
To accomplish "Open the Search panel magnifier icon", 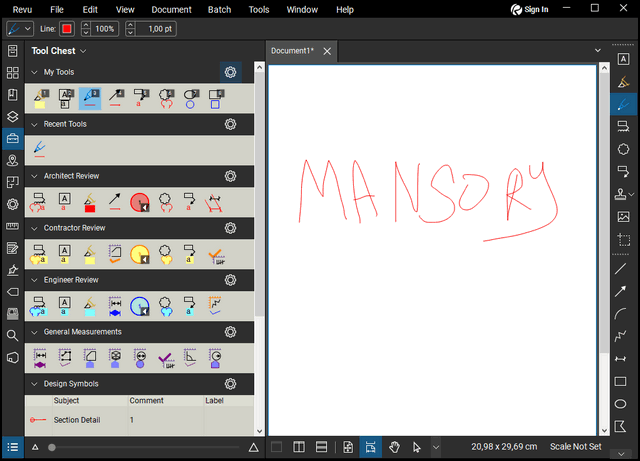I will click(x=12, y=336).
